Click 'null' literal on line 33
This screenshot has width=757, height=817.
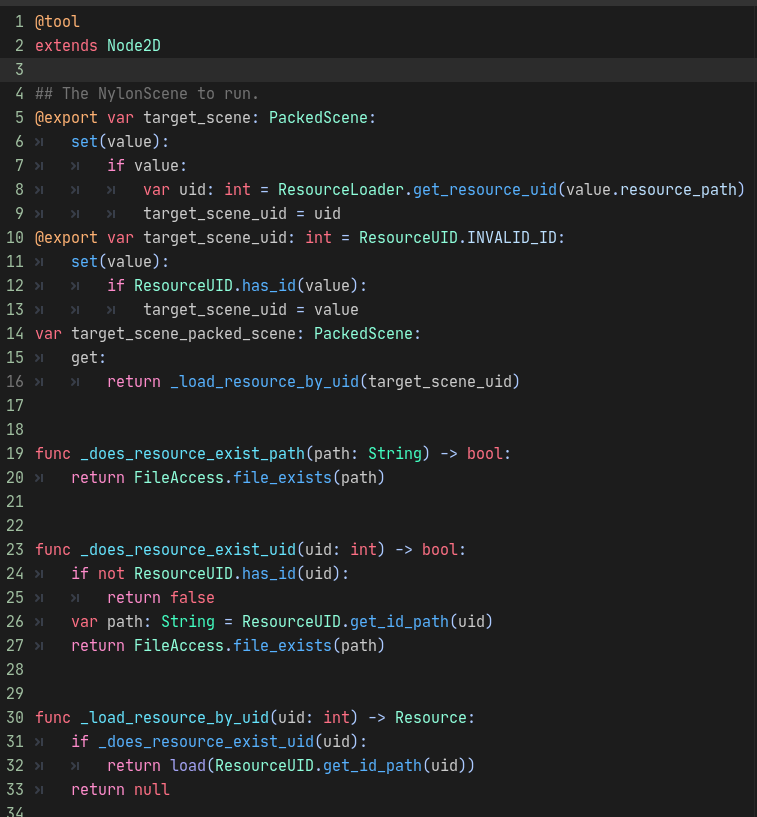point(152,789)
